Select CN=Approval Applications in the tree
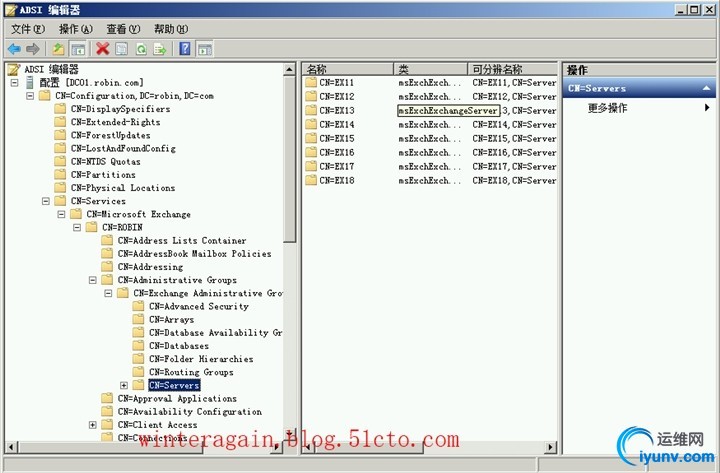 point(177,399)
